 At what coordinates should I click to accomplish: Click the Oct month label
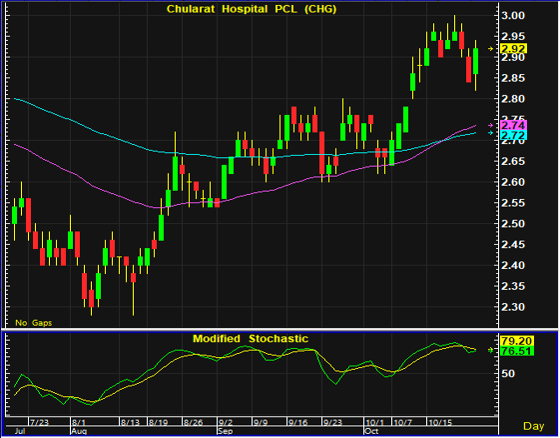pyautogui.click(x=371, y=431)
